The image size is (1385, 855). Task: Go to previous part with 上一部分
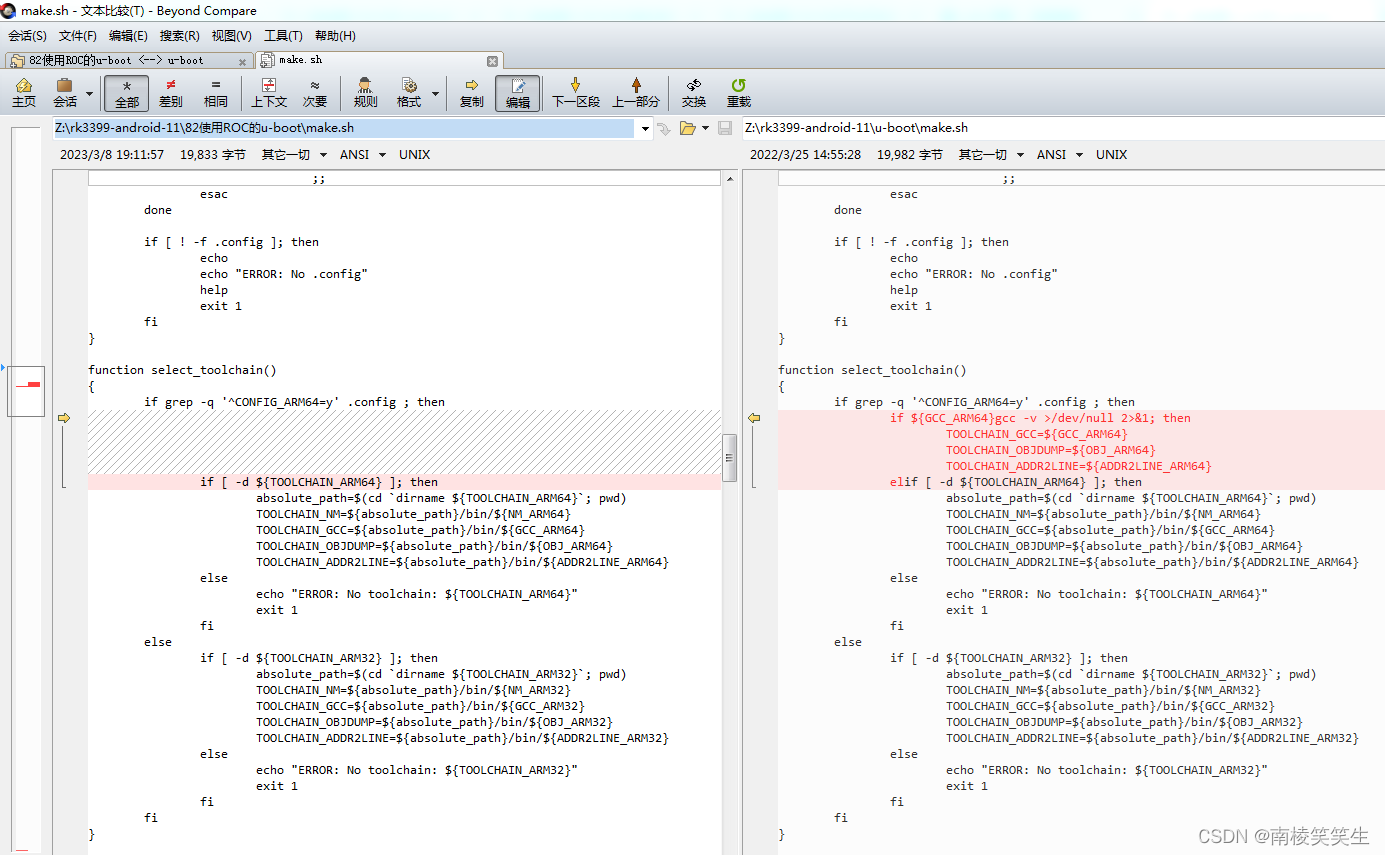pos(635,92)
